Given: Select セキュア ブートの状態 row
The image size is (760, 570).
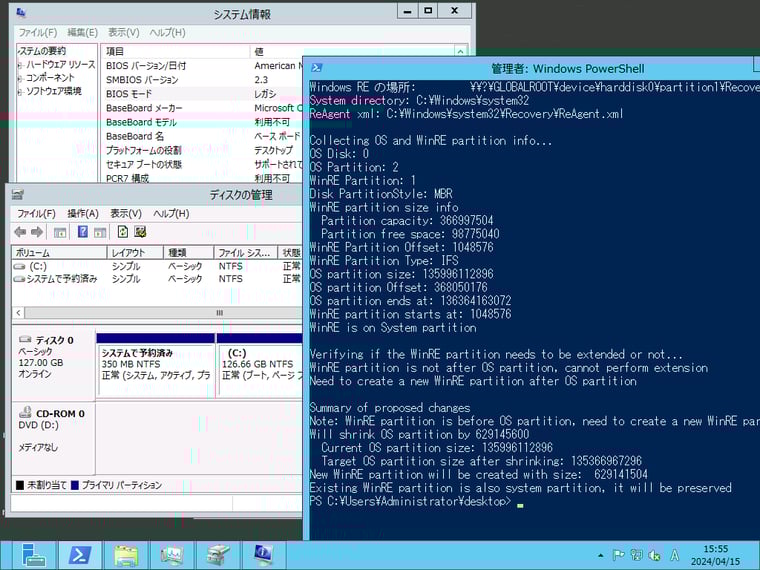Looking at the screenshot, I should point(202,164).
